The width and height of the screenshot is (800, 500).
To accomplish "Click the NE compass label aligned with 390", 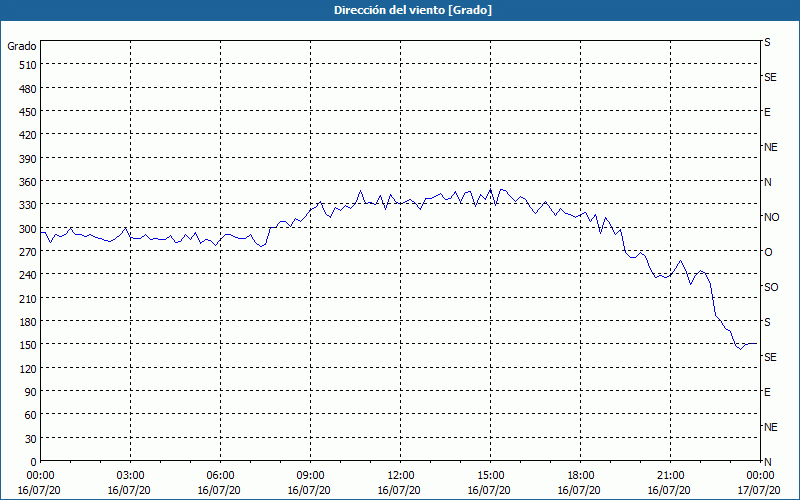I will [770, 147].
